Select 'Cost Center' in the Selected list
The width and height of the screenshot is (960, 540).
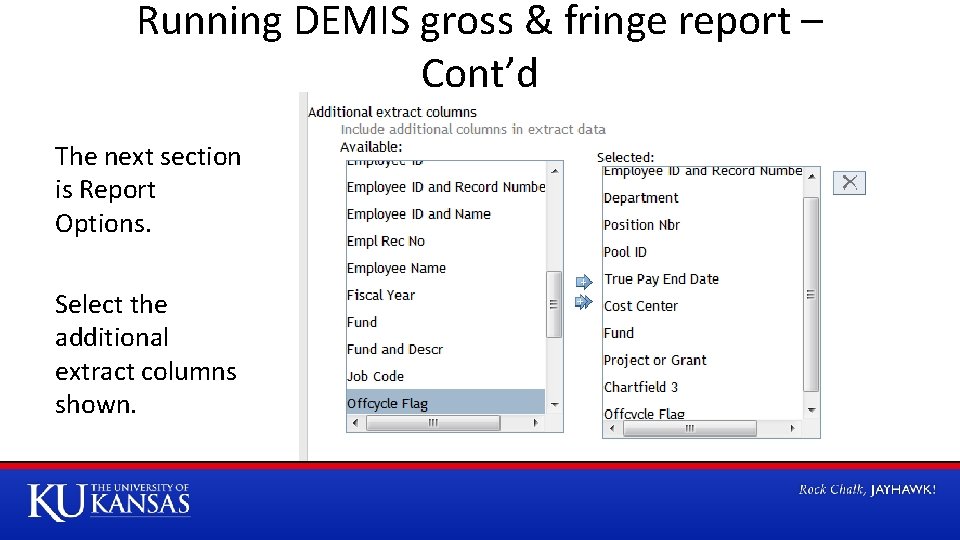(x=703, y=306)
